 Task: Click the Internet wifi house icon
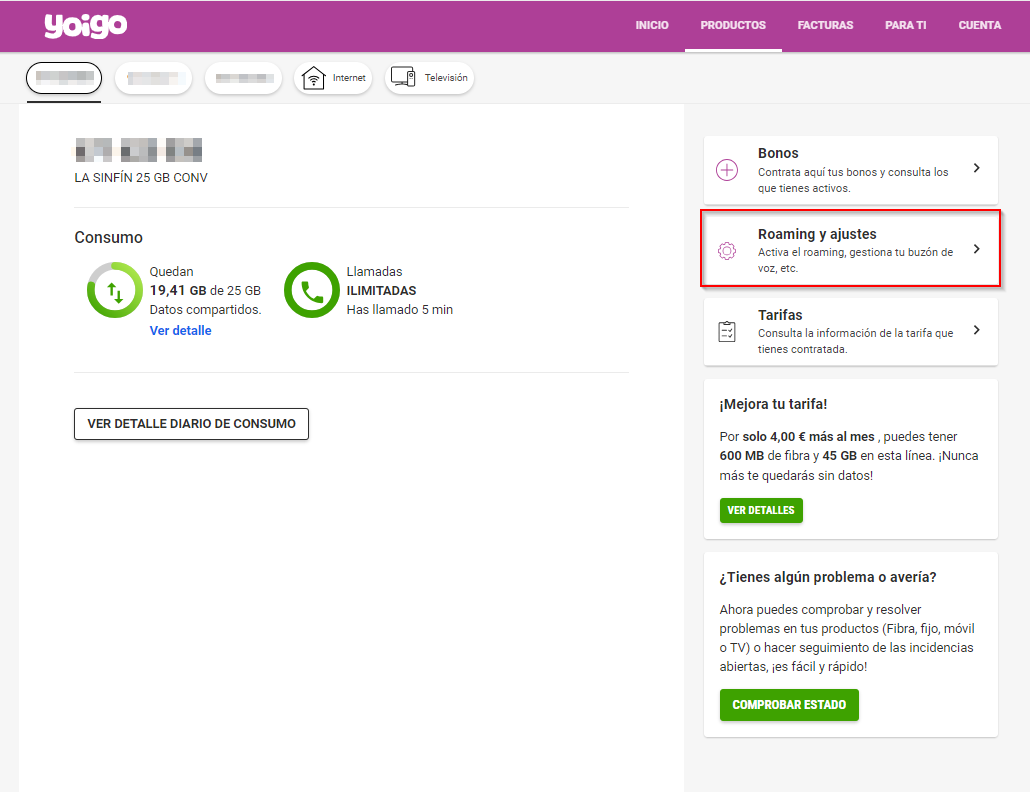pos(314,78)
